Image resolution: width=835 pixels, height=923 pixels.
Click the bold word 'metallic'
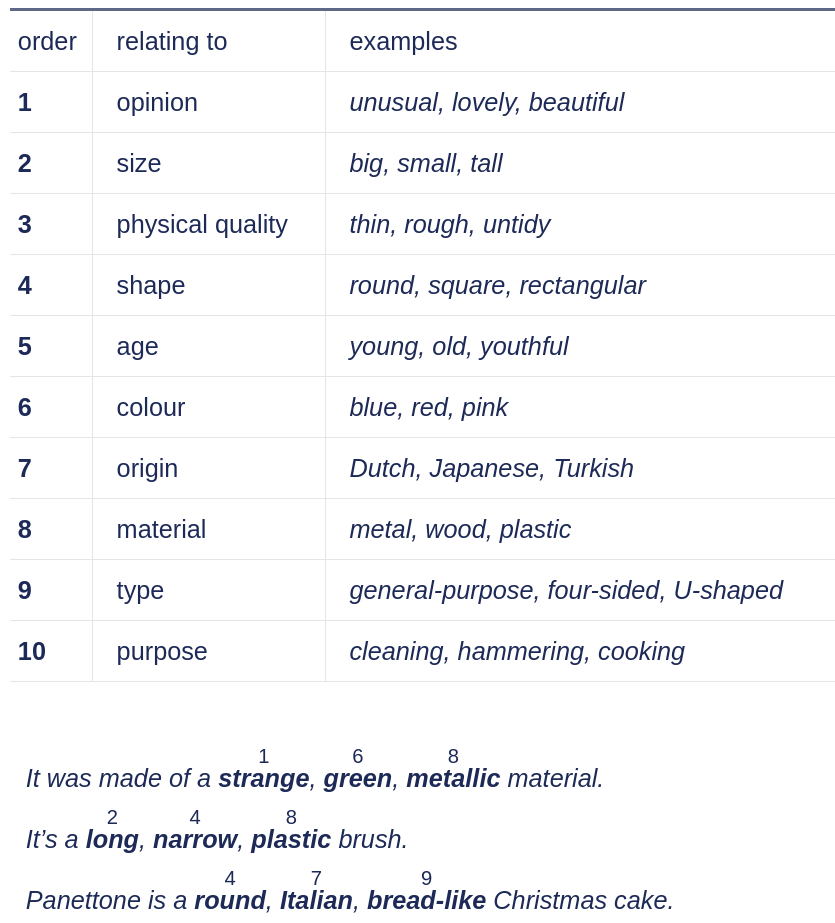[x=453, y=778]
